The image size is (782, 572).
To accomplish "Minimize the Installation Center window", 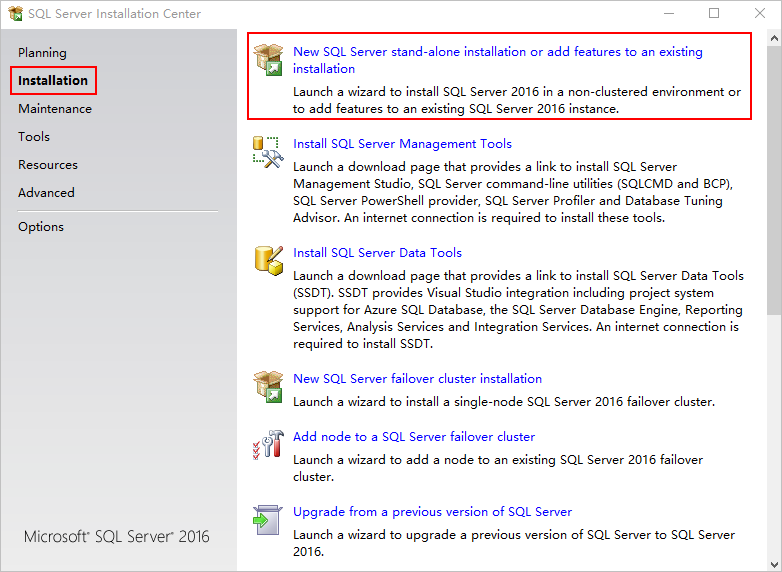I will pyautogui.click(x=669, y=13).
